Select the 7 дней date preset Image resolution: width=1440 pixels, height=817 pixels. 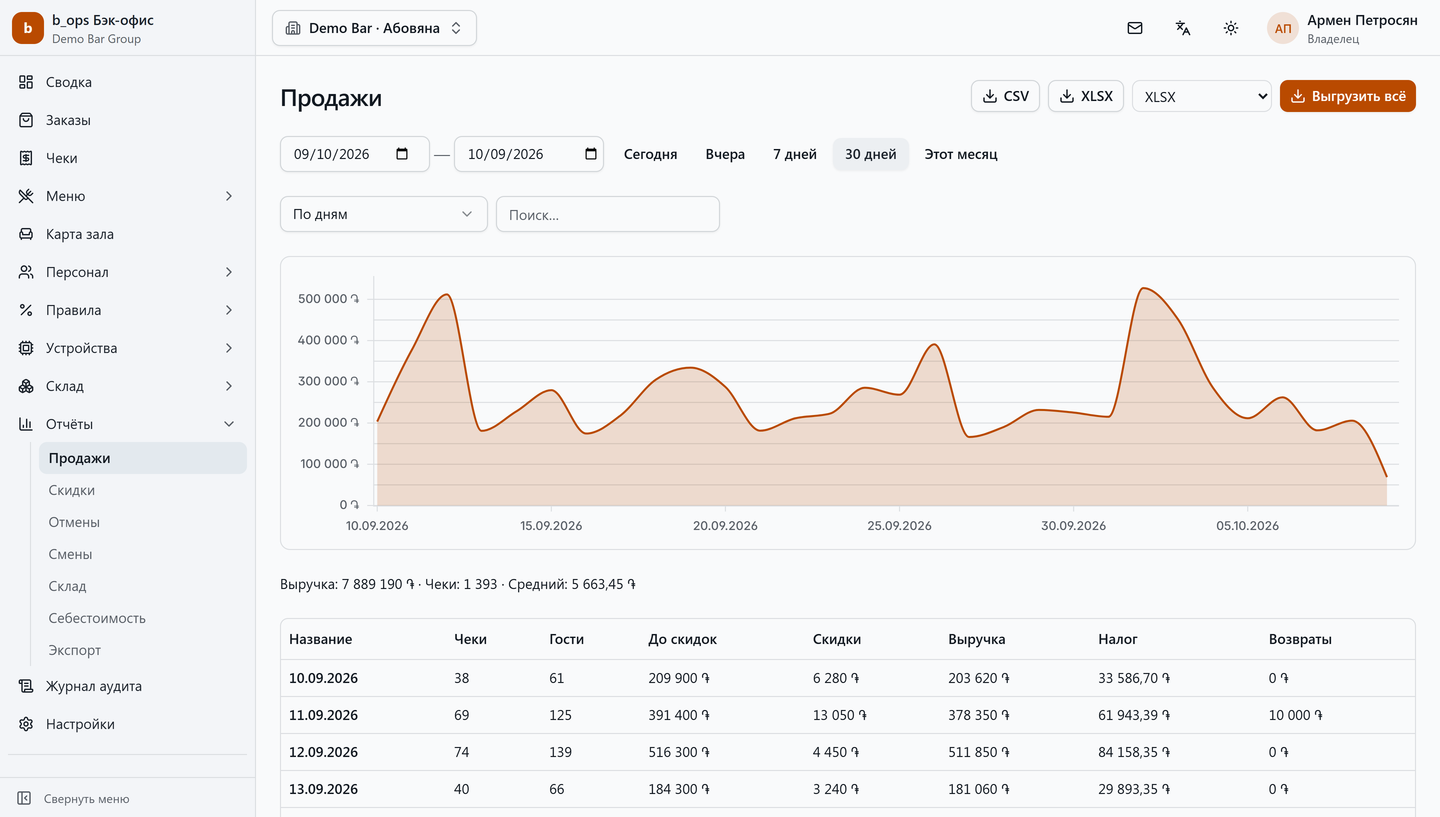pos(795,154)
